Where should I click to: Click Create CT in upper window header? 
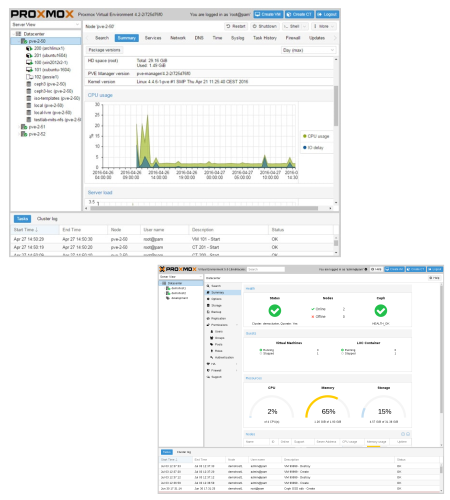(x=299, y=14)
